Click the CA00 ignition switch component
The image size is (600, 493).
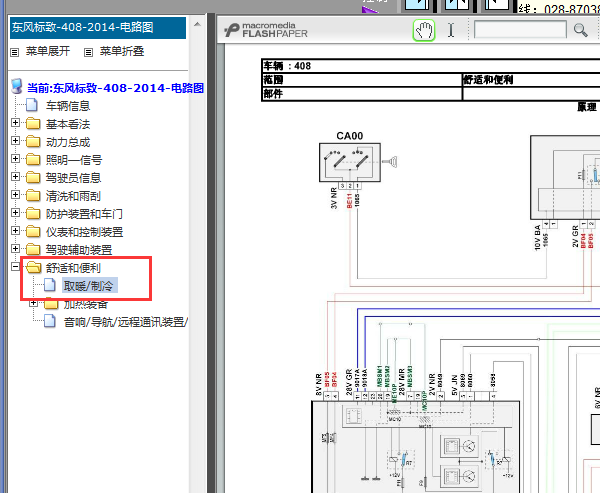(x=350, y=162)
